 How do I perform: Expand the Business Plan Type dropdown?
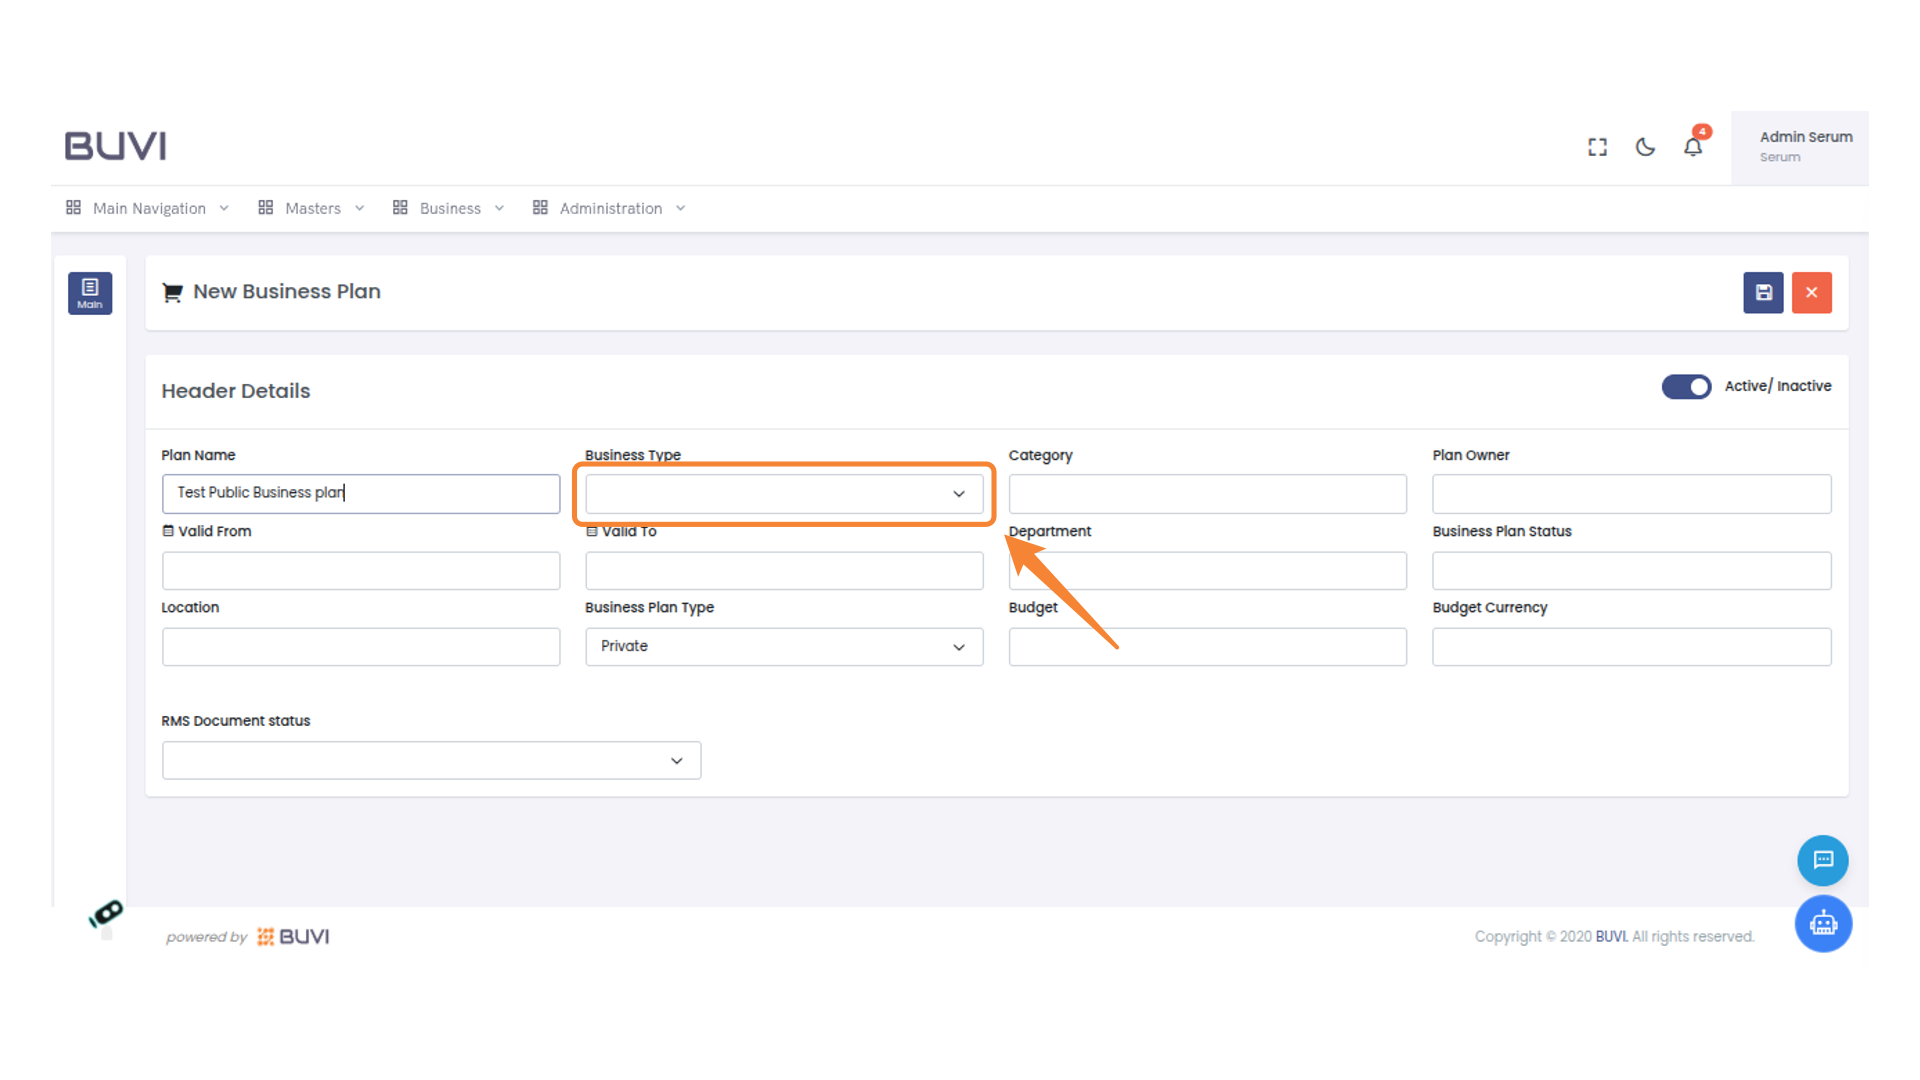(784, 647)
